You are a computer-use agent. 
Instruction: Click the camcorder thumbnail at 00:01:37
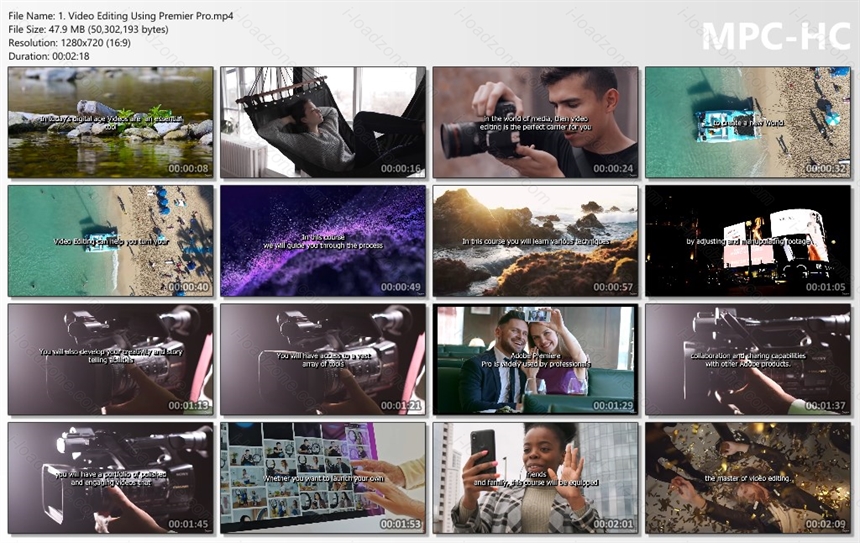[x=748, y=359]
